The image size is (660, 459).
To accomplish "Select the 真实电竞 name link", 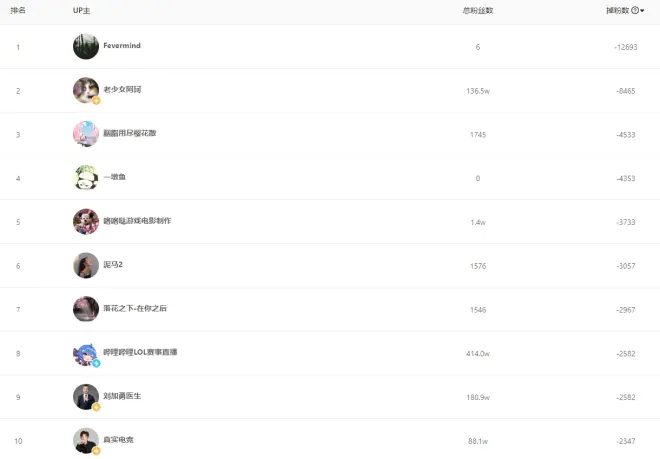I will [118, 440].
